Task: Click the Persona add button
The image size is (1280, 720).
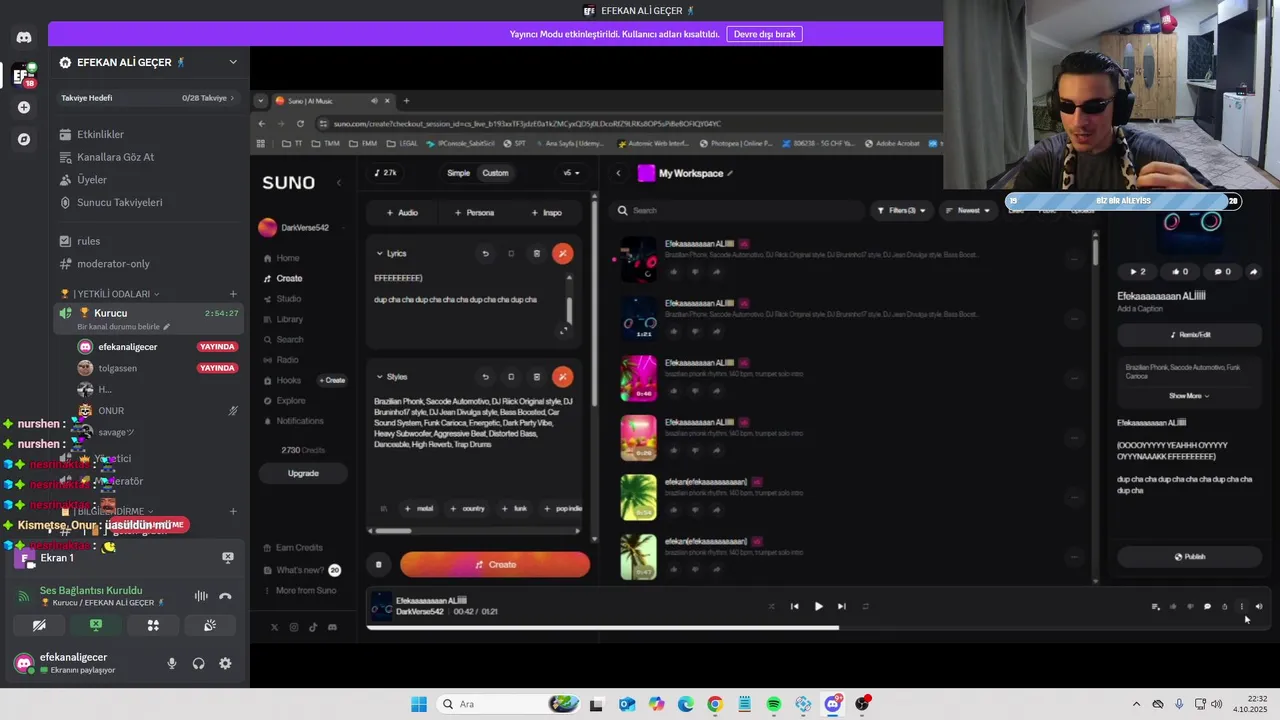Action: (474, 212)
